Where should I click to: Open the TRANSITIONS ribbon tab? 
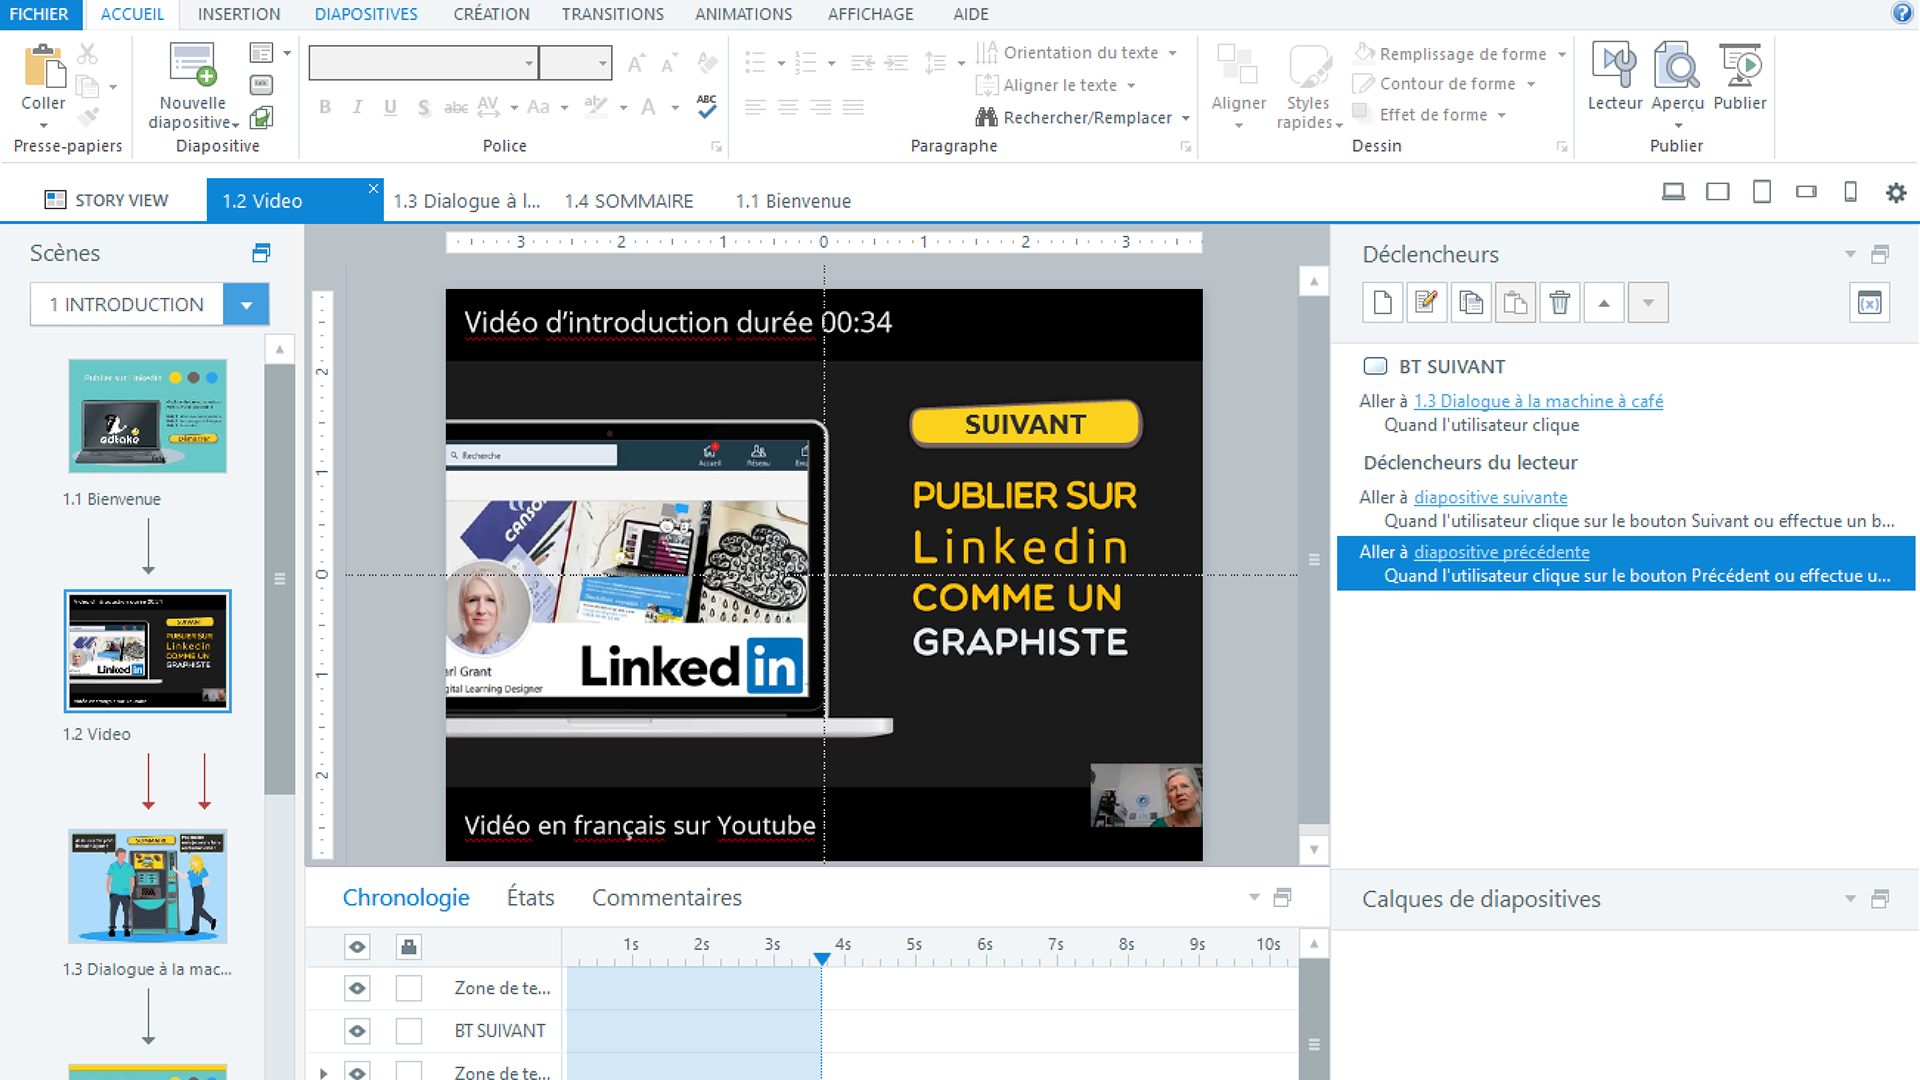(612, 14)
